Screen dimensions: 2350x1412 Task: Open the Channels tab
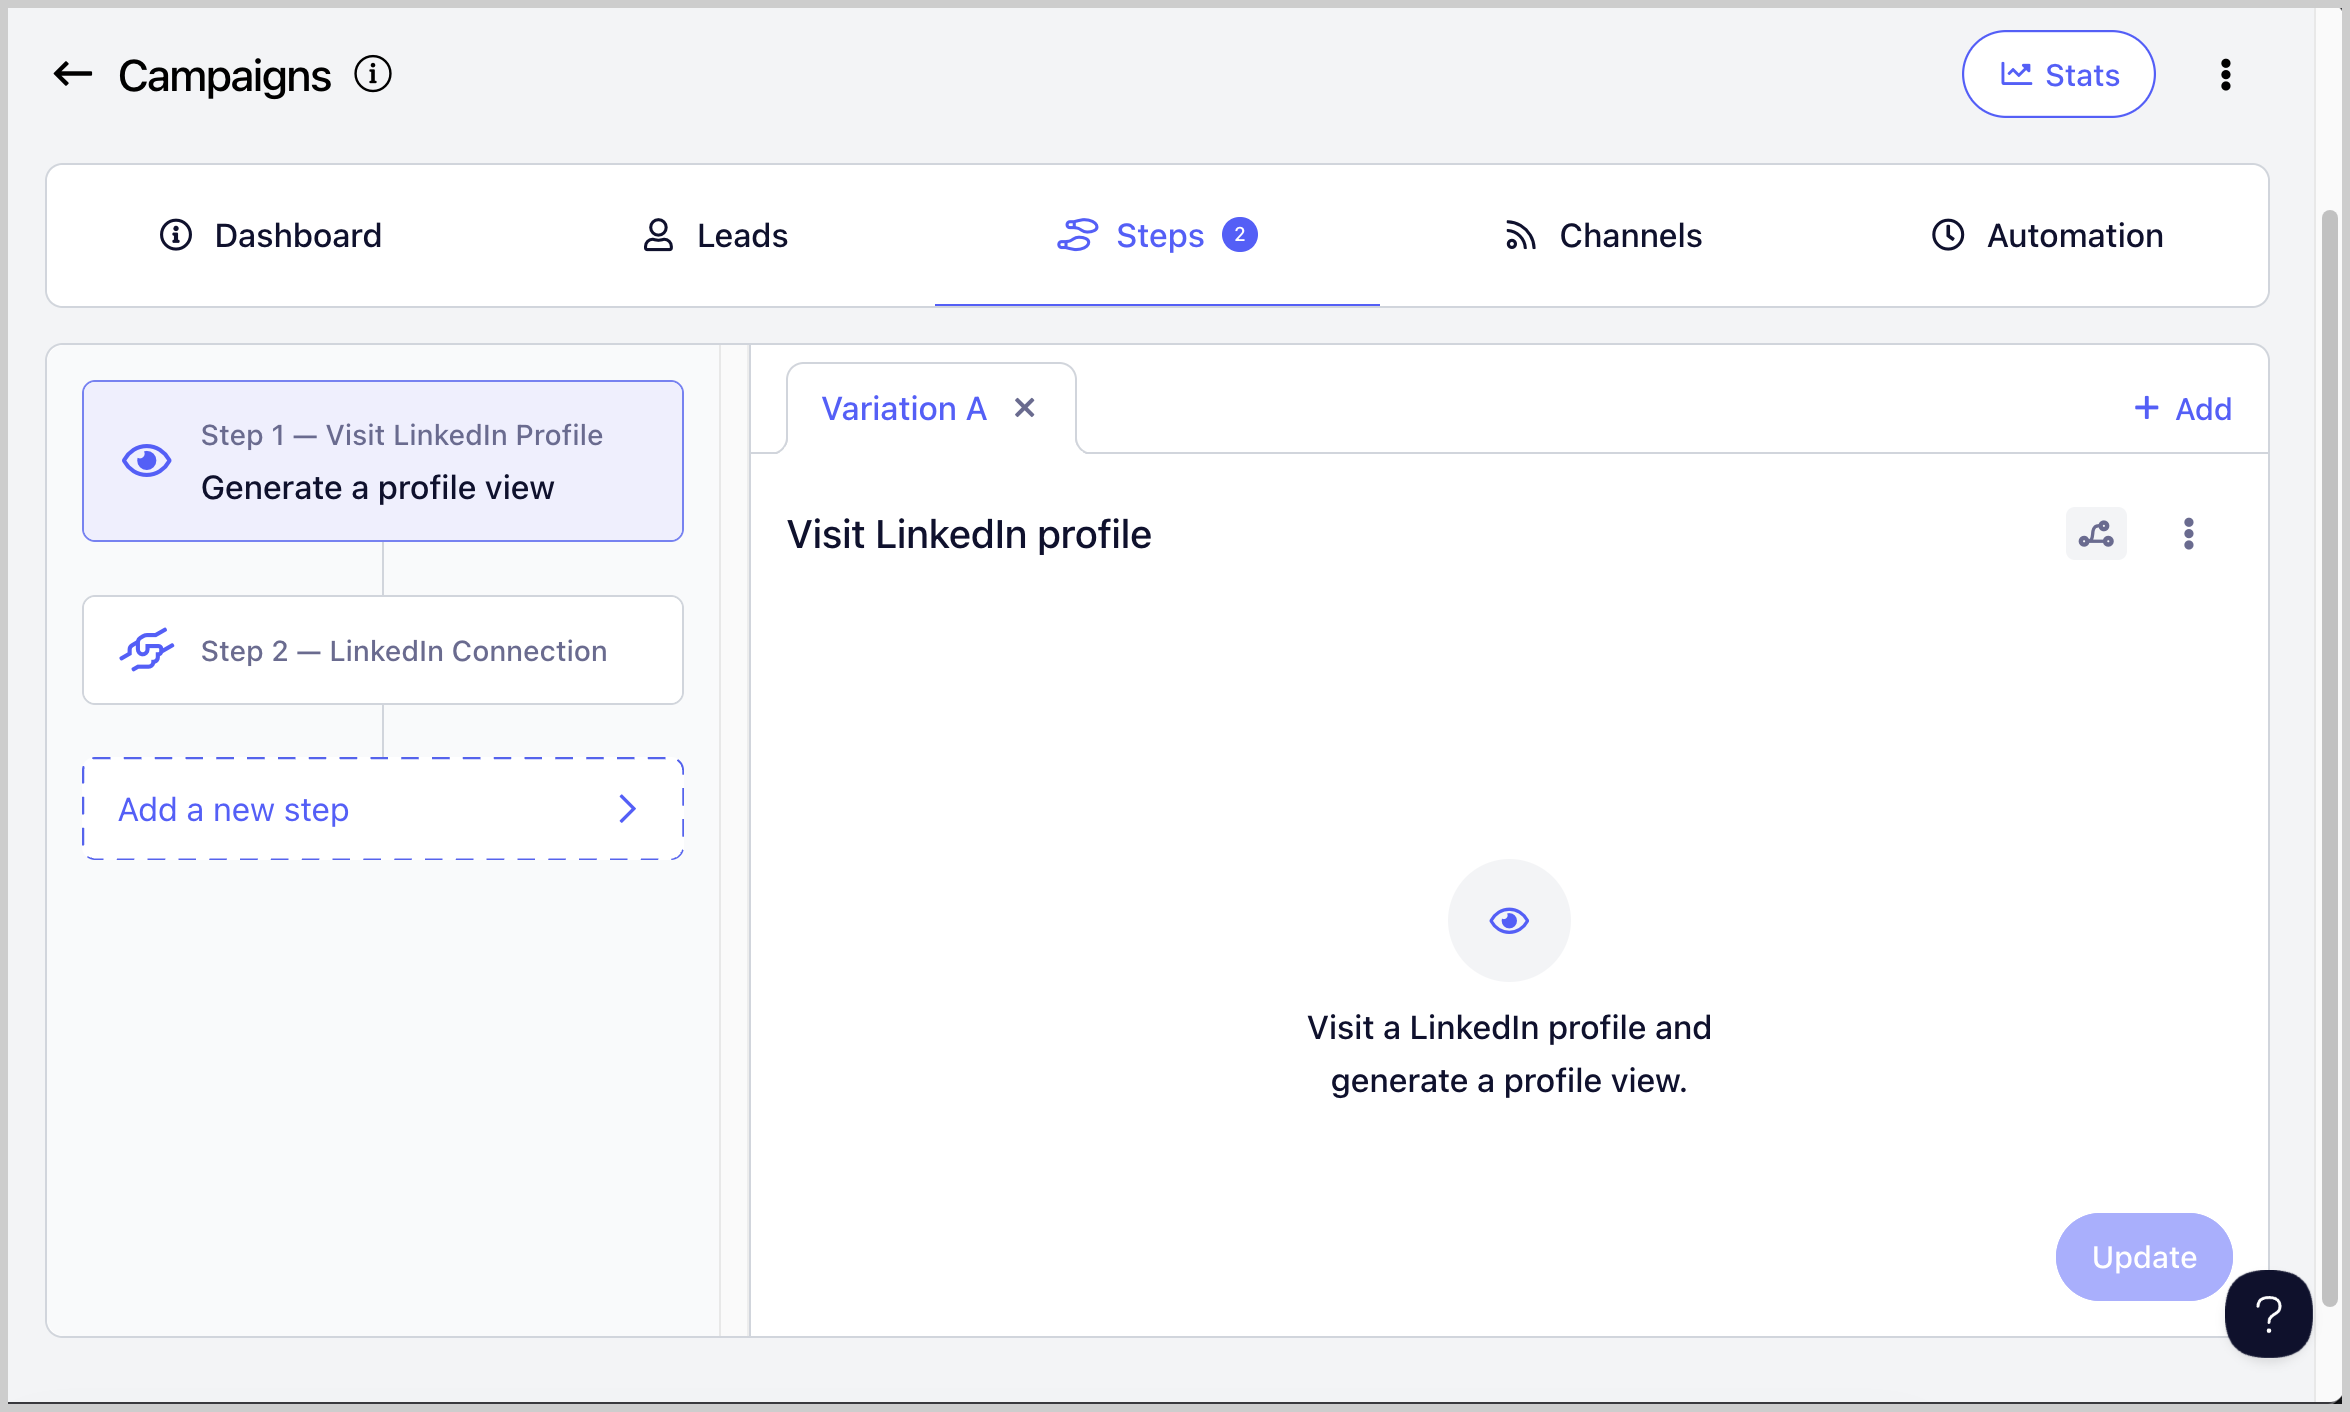1603,236
